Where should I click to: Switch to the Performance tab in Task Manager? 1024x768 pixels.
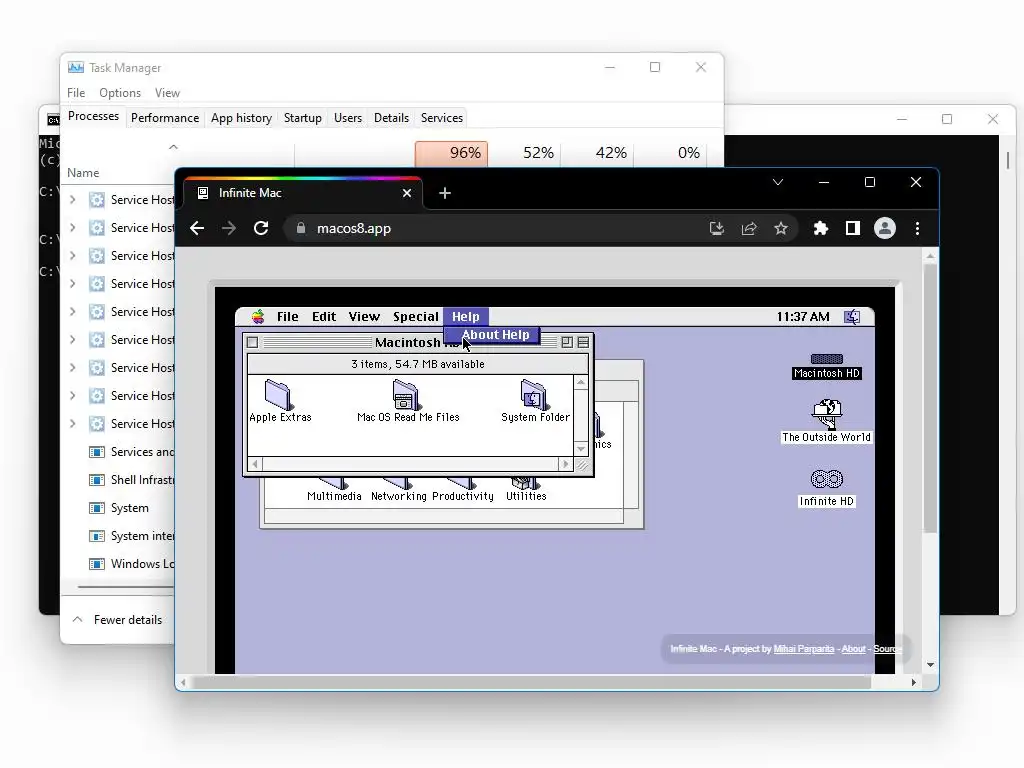point(165,118)
